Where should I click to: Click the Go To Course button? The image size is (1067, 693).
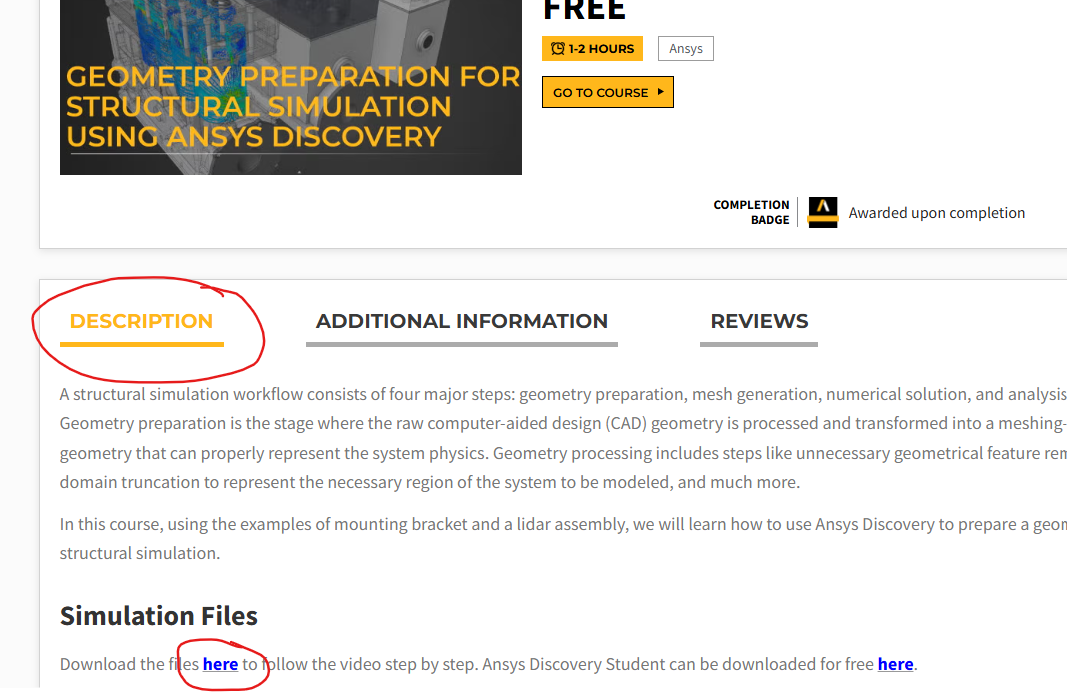[608, 92]
